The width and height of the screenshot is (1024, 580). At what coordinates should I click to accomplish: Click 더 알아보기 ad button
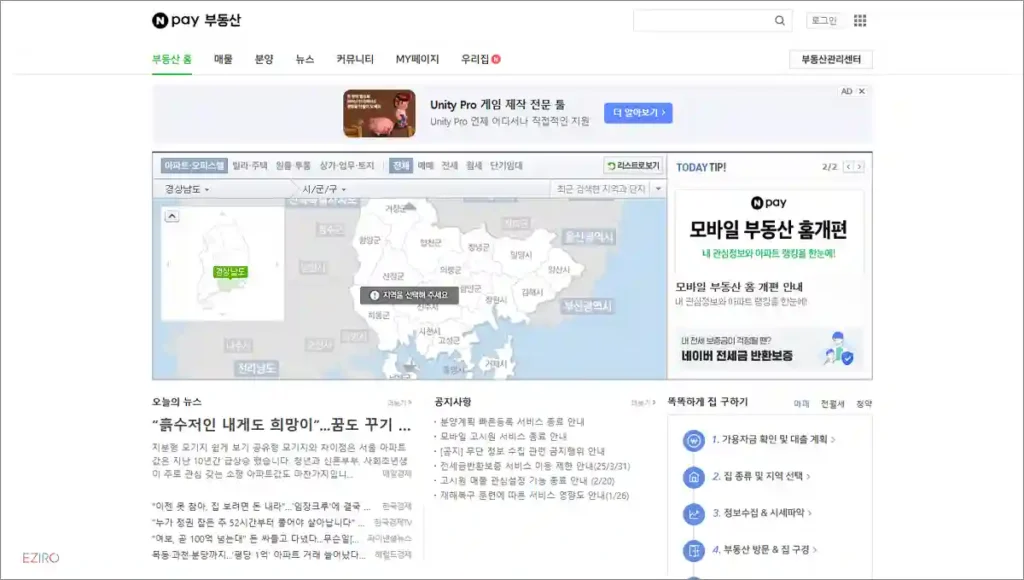pos(638,113)
